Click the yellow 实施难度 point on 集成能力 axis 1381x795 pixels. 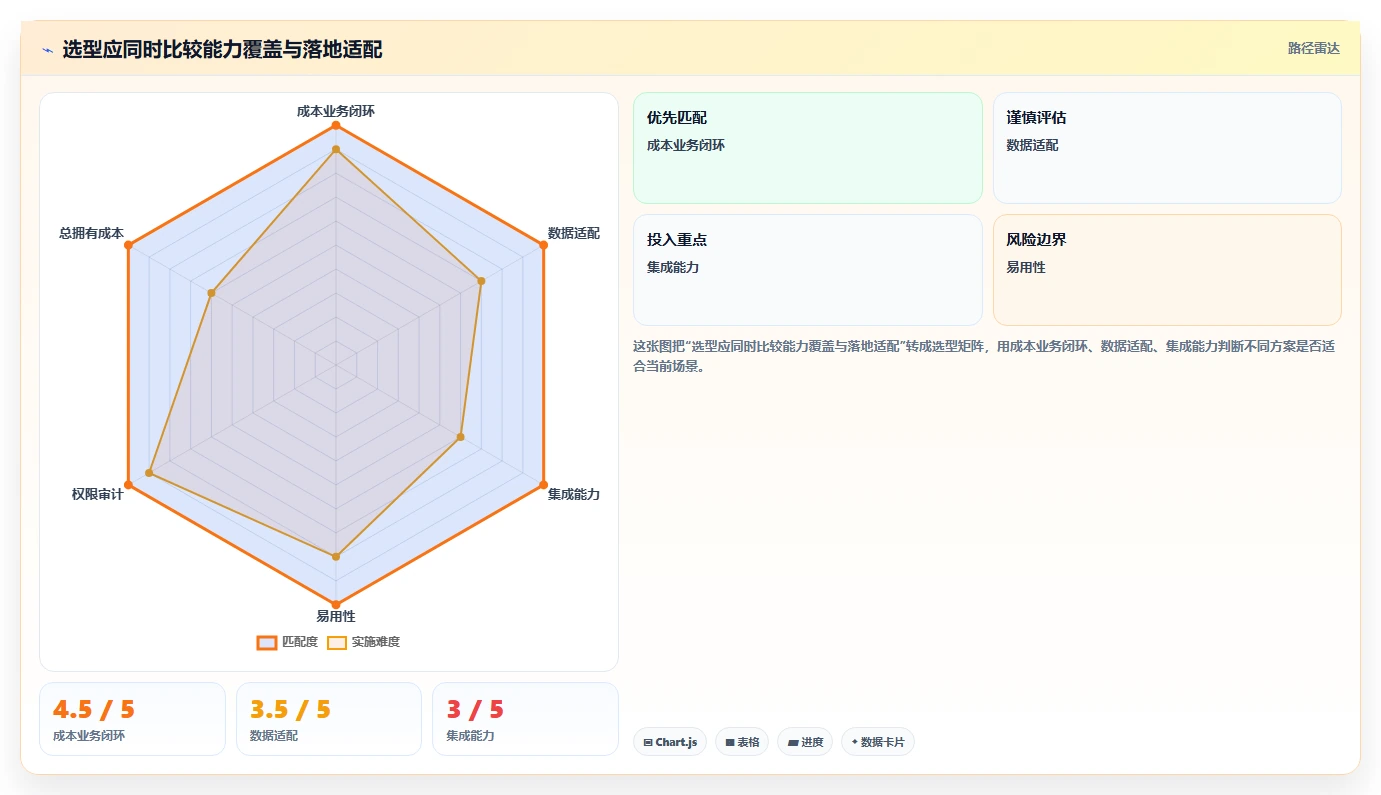[x=460, y=437]
